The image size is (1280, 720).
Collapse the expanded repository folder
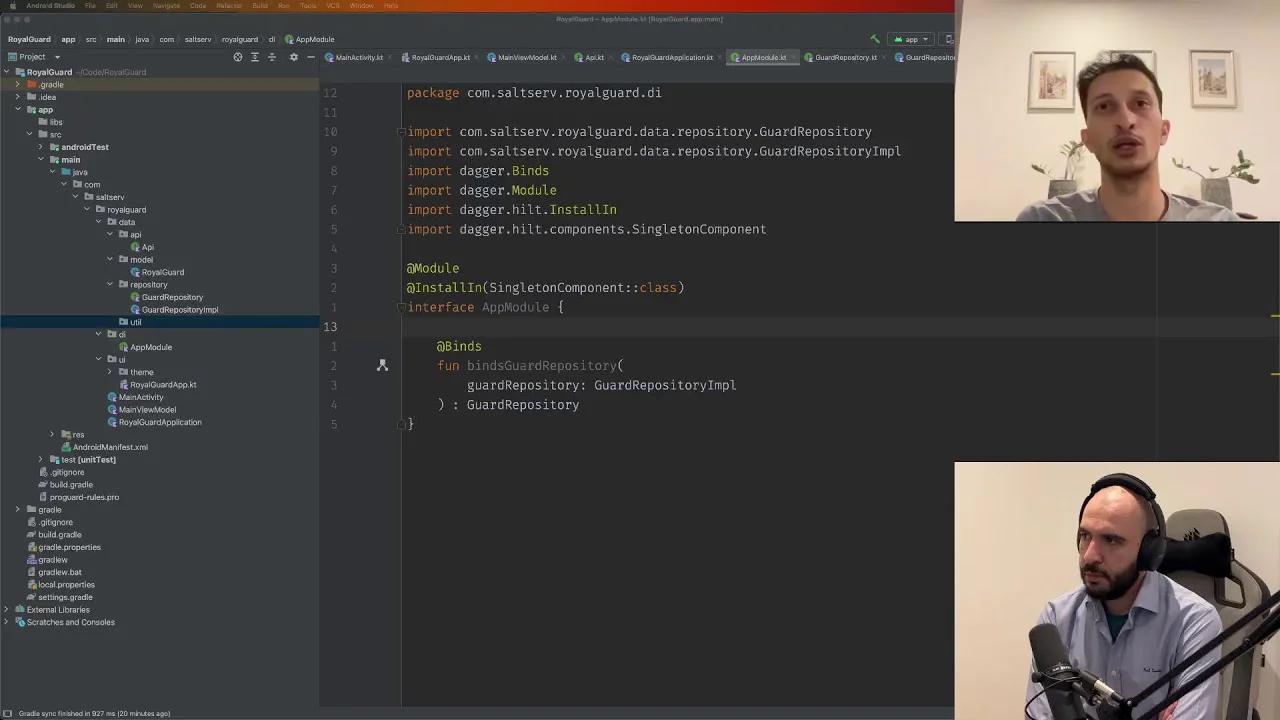(110, 284)
